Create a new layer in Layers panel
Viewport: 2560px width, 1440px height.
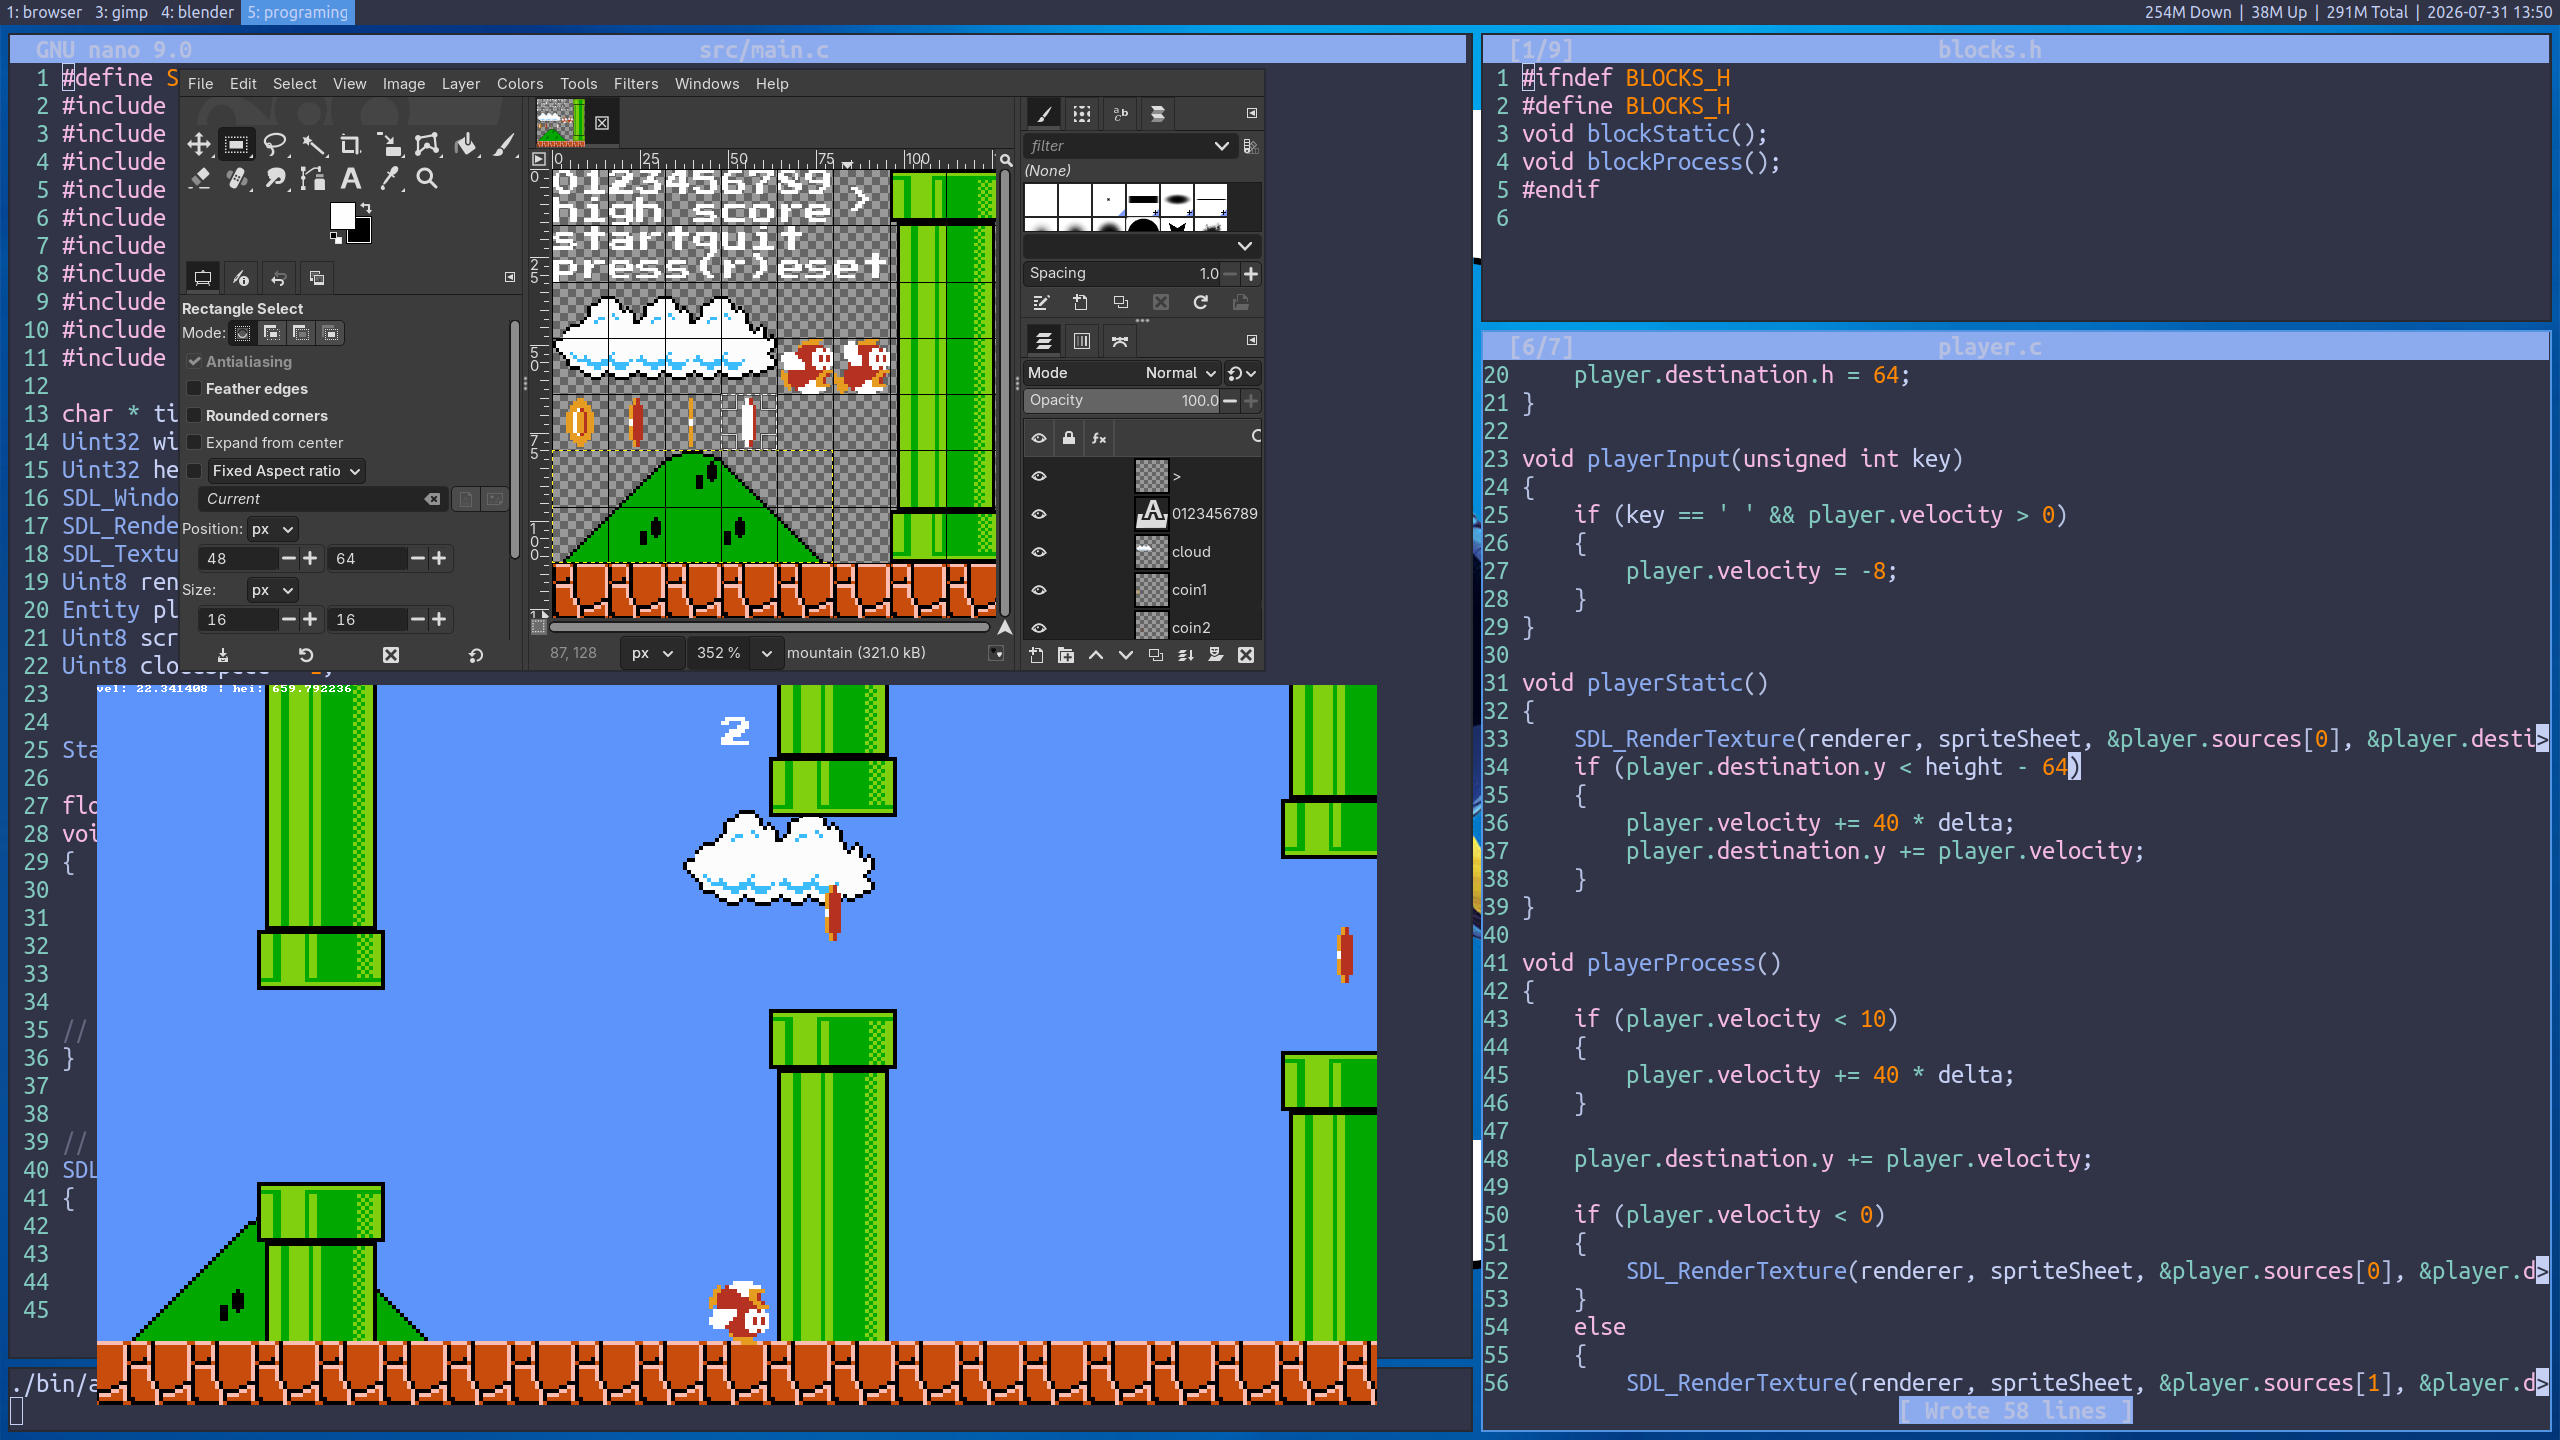(x=1036, y=655)
